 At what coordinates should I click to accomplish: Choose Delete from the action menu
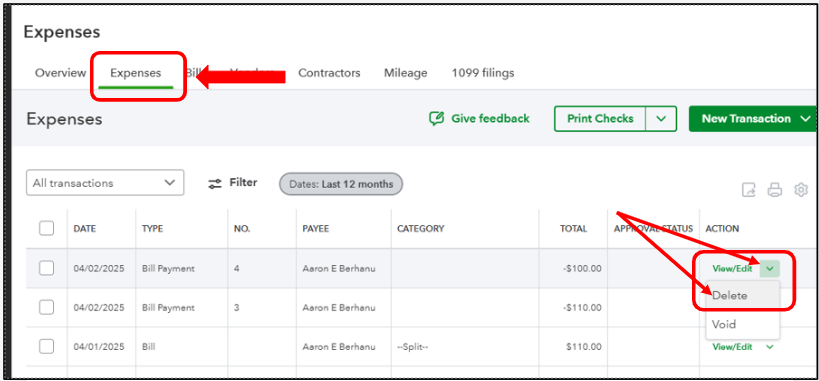(x=742, y=295)
